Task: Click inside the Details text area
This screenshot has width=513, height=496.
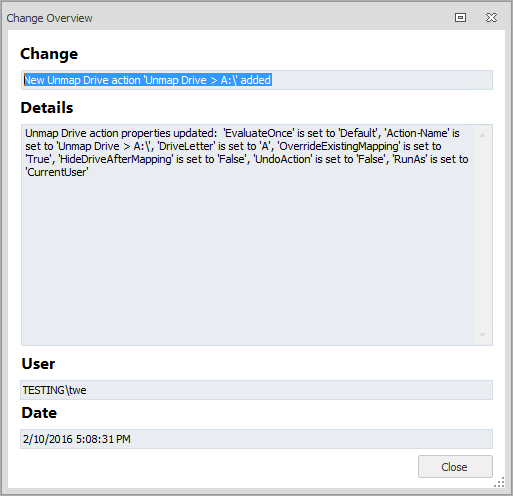Action: tap(247, 235)
